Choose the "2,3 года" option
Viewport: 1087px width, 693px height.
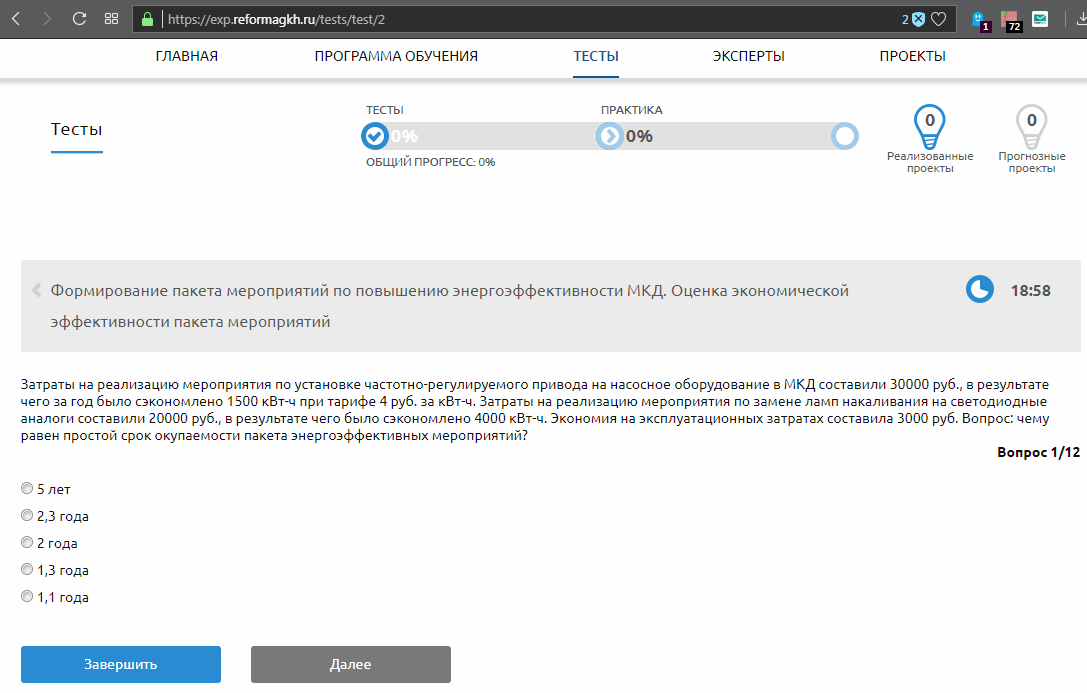coord(27,516)
